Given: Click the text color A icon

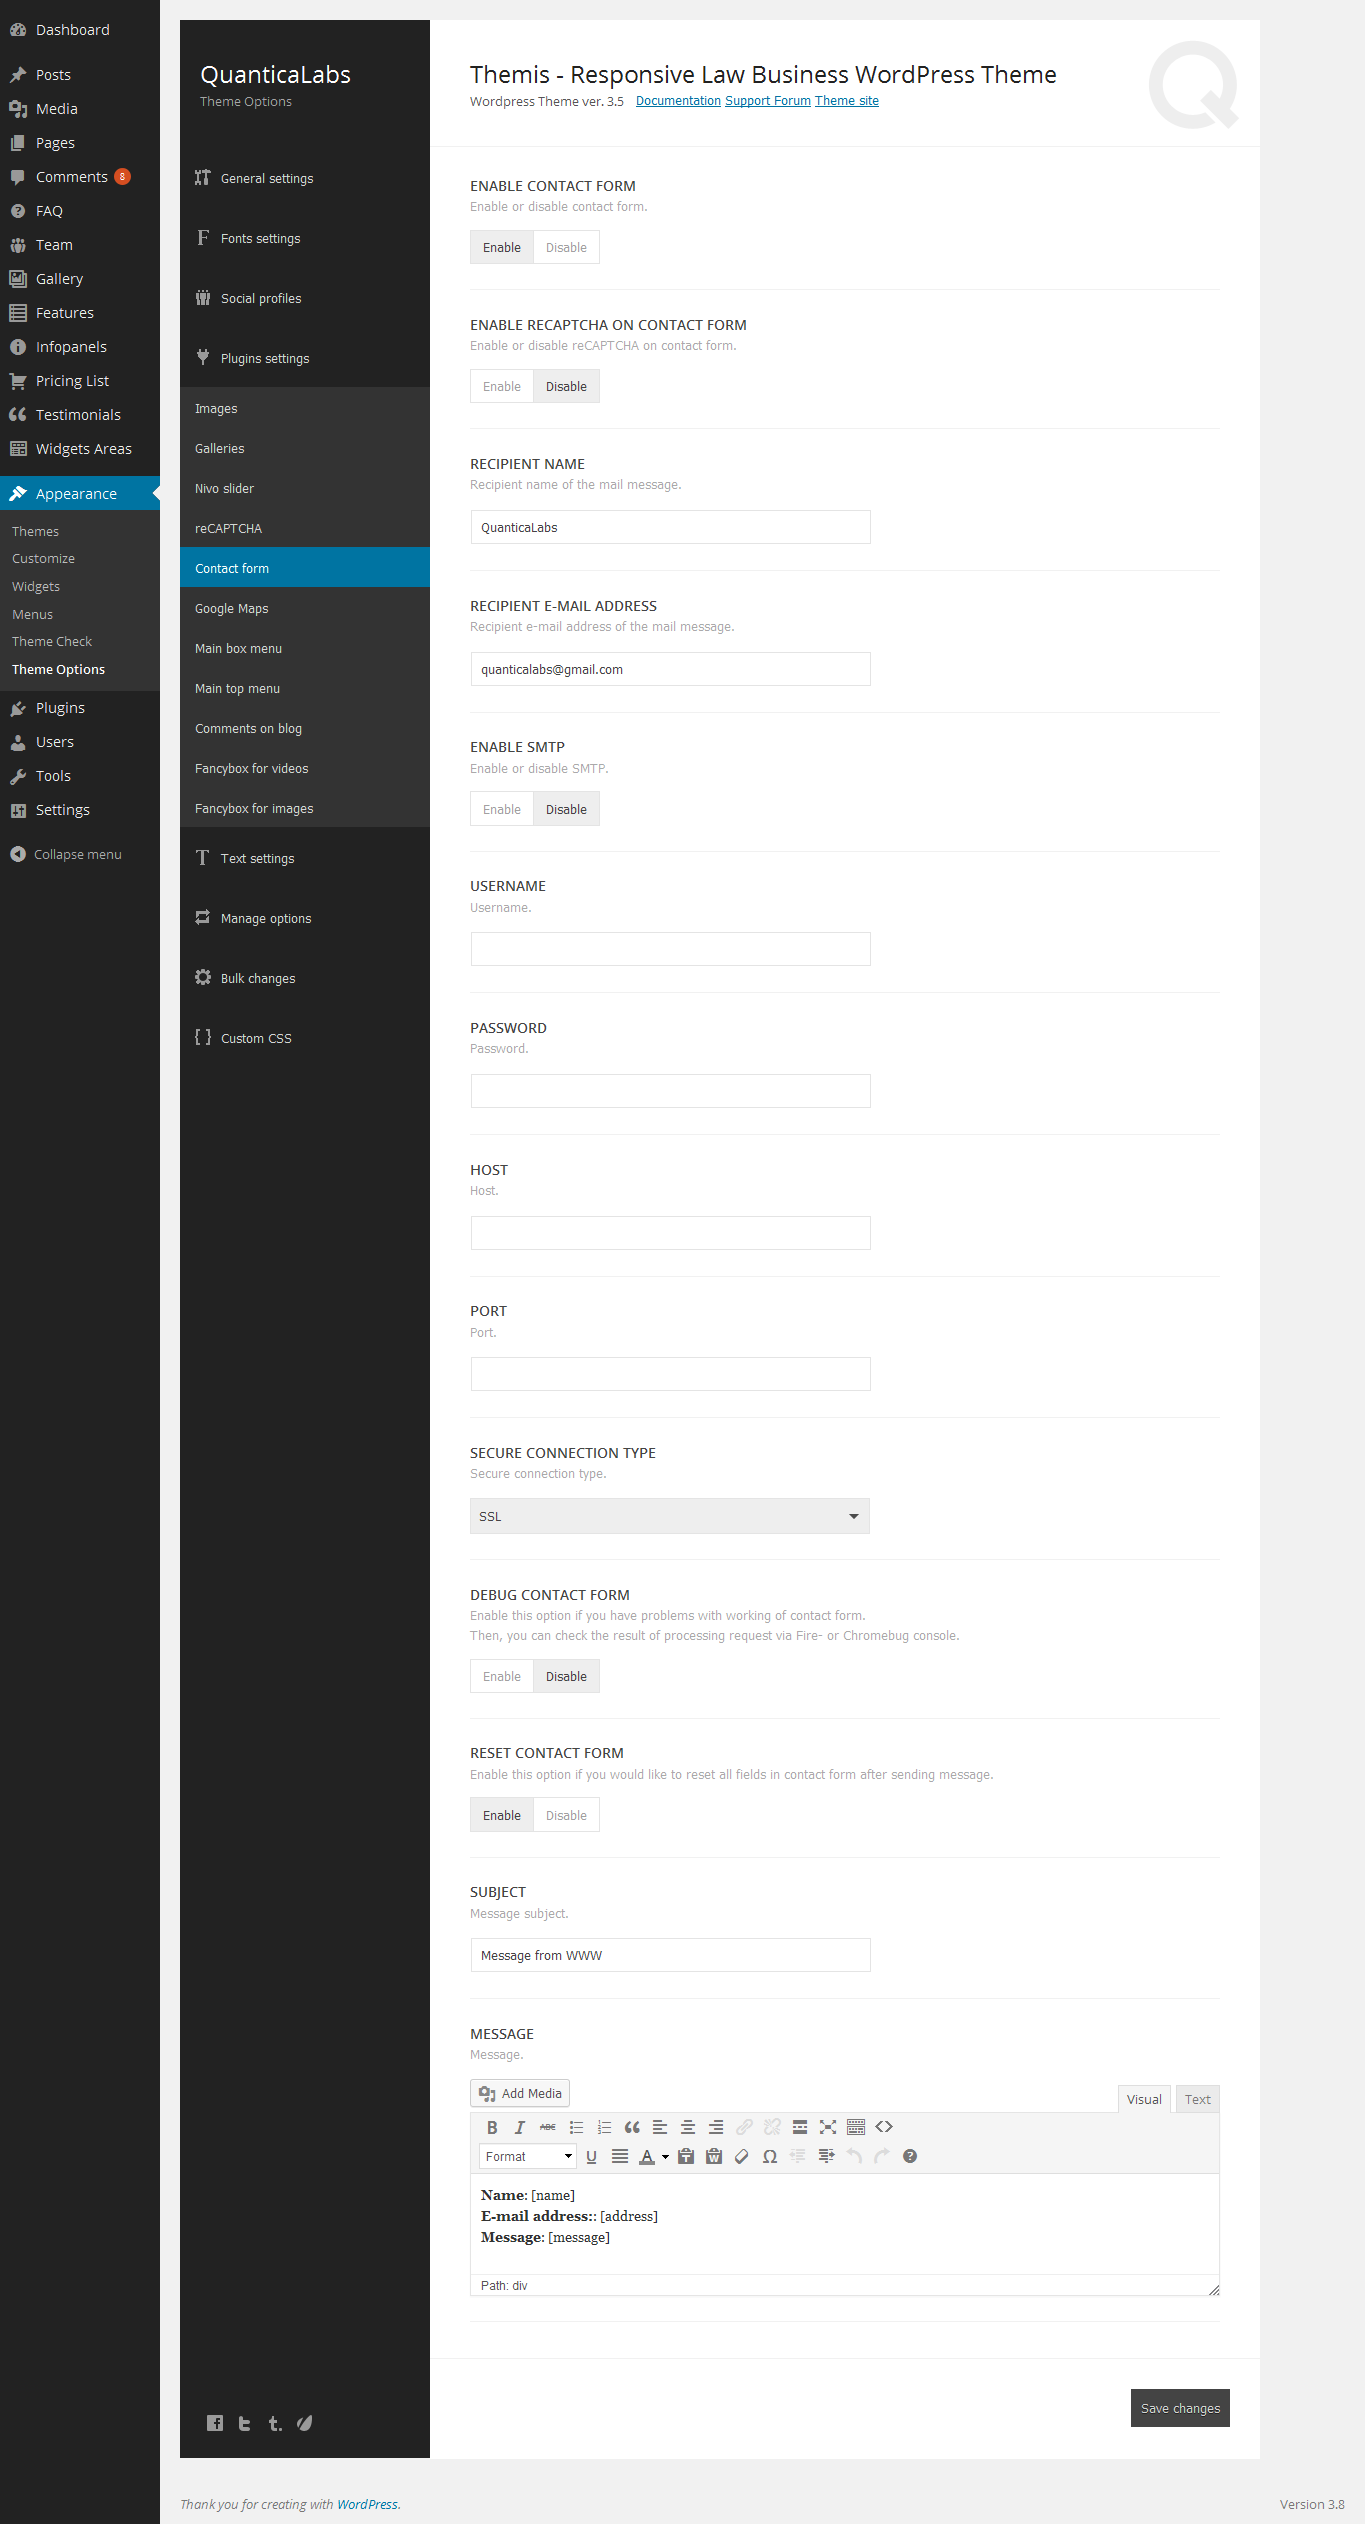Looking at the screenshot, I should point(647,2156).
